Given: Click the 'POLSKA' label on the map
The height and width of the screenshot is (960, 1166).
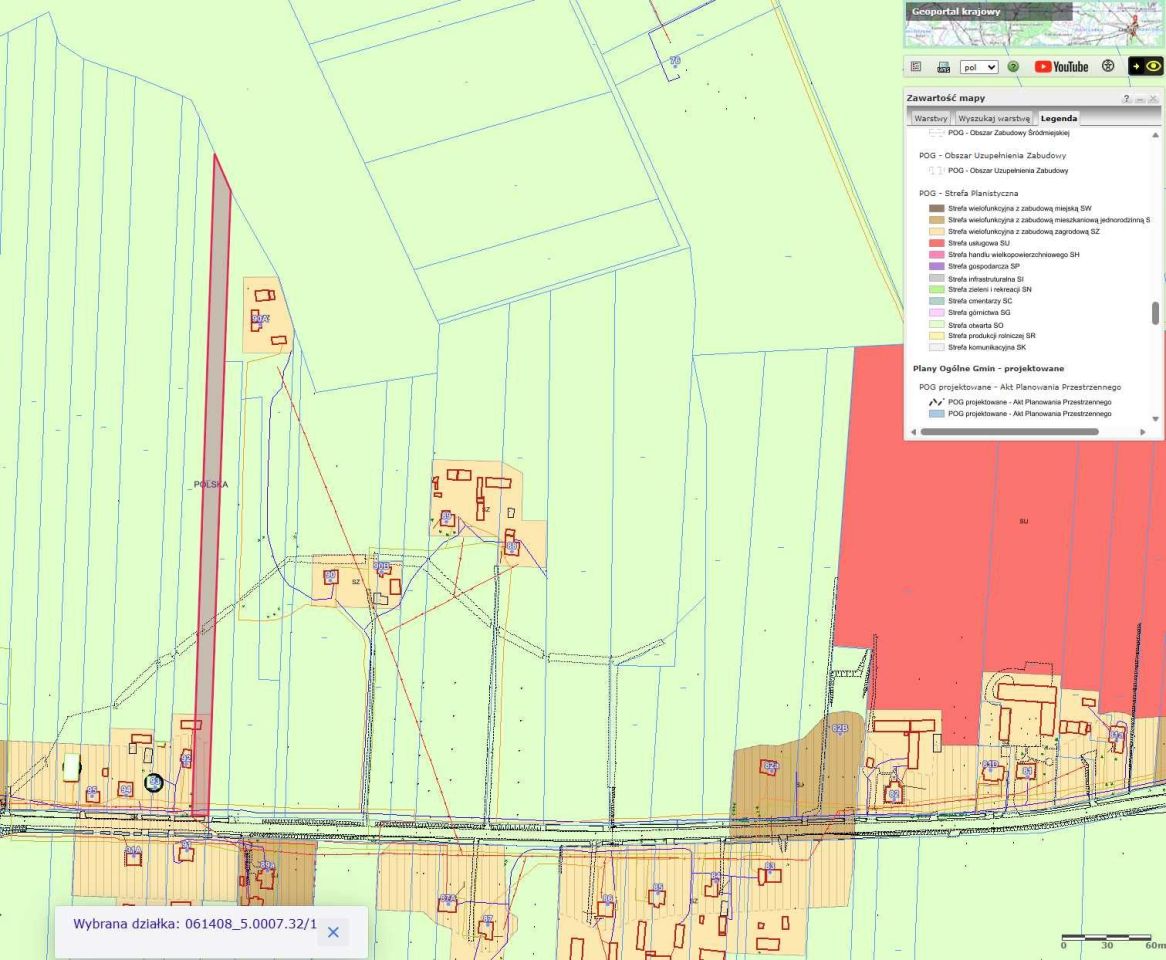Looking at the screenshot, I should (x=210, y=484).
